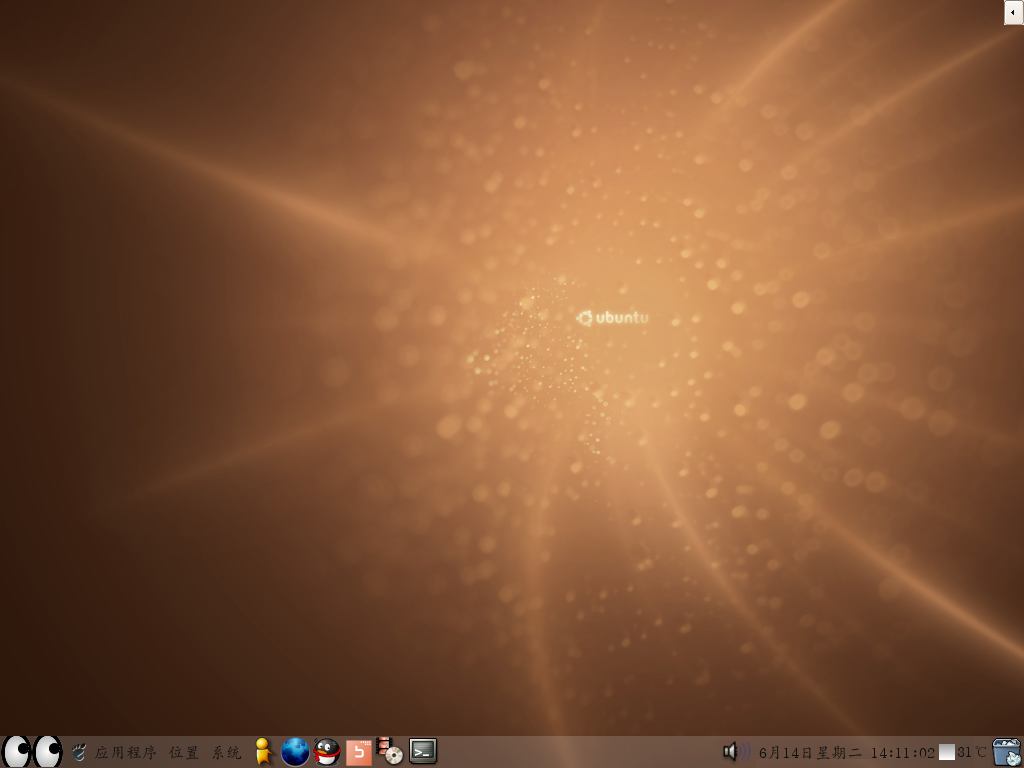1024x768 pixels.
Task: Click the GNOME foot logo icon
Action: [x=79, y=752]
